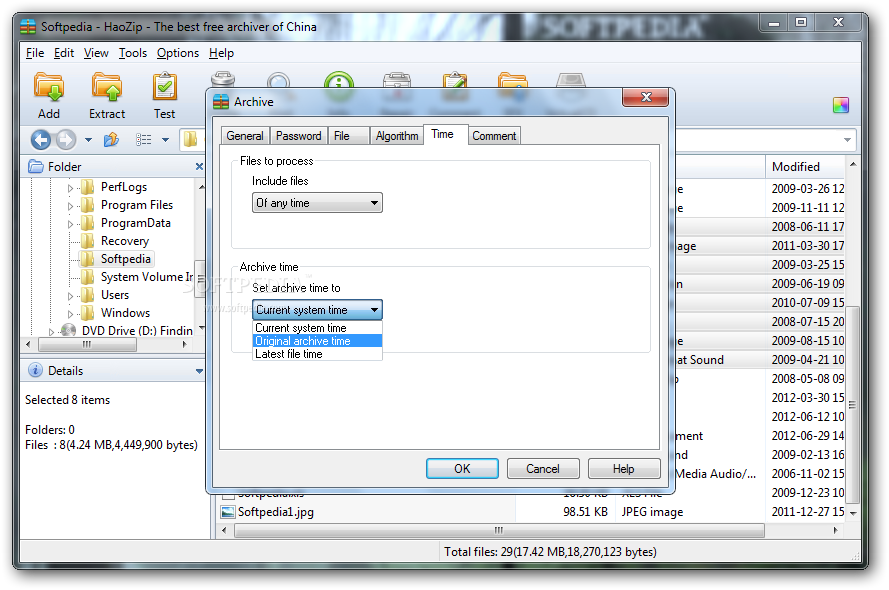Switch to the Comment tab
This screenshot has height=590, width=889.
[494, 136]
